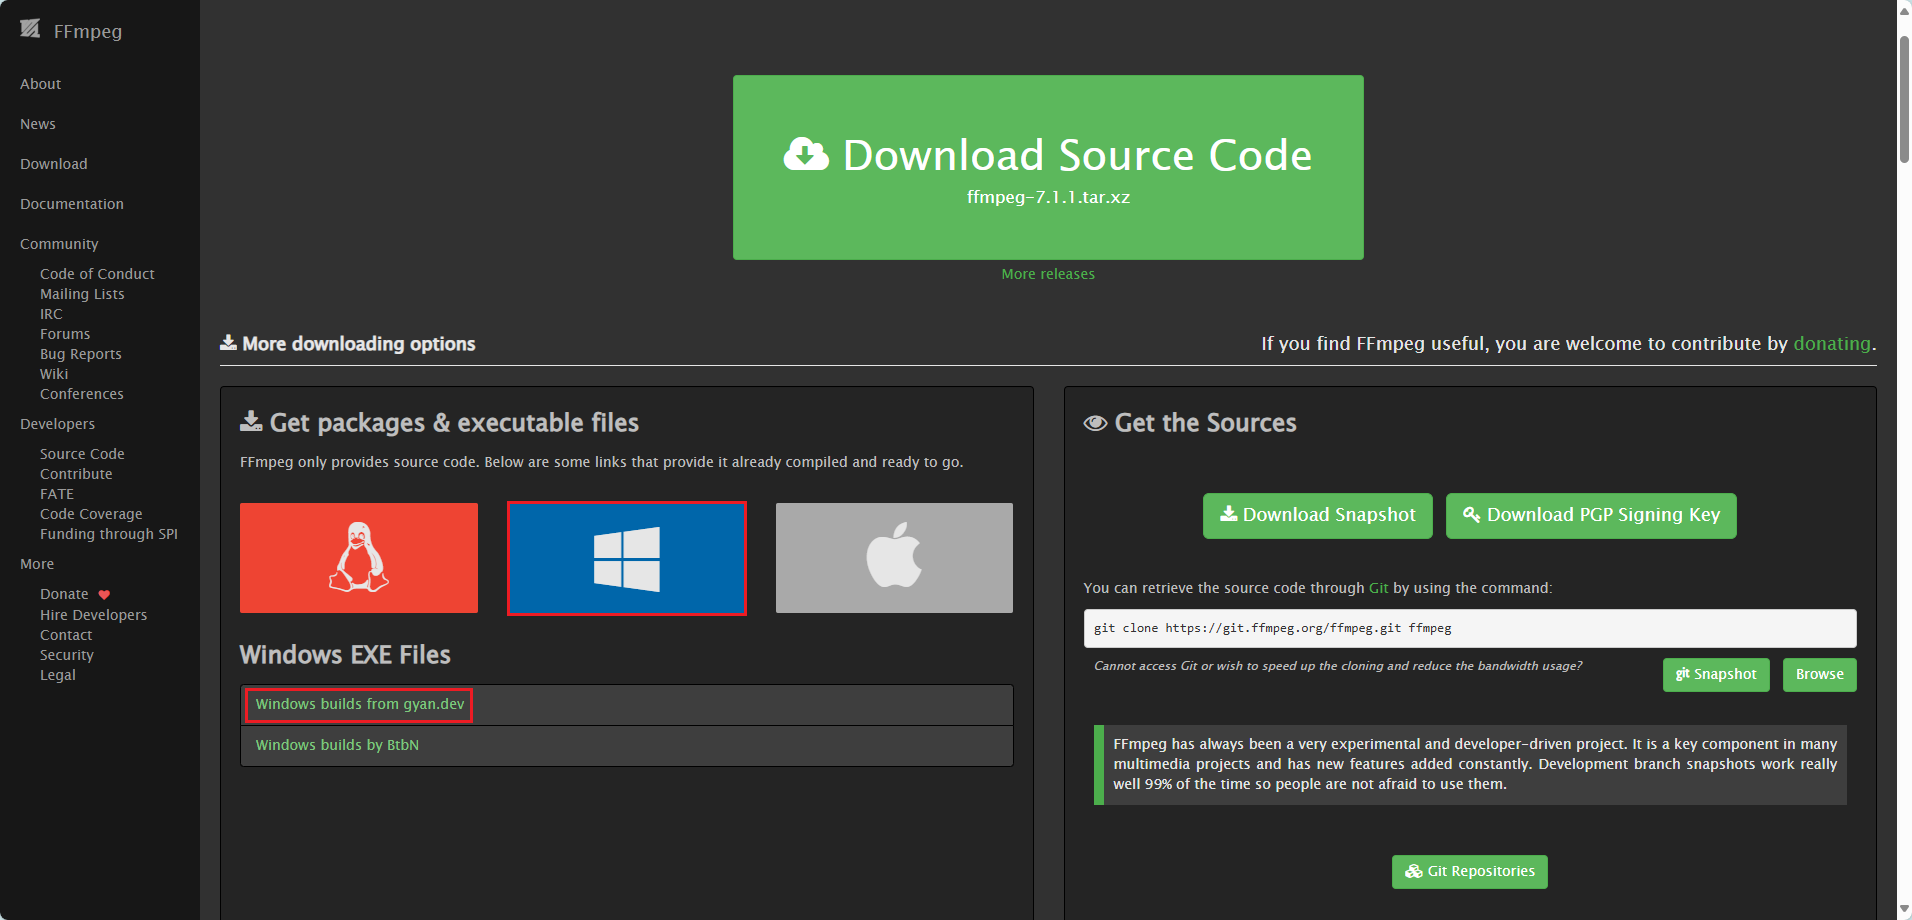Open the Documentation sidebar item

pos(72,204)
